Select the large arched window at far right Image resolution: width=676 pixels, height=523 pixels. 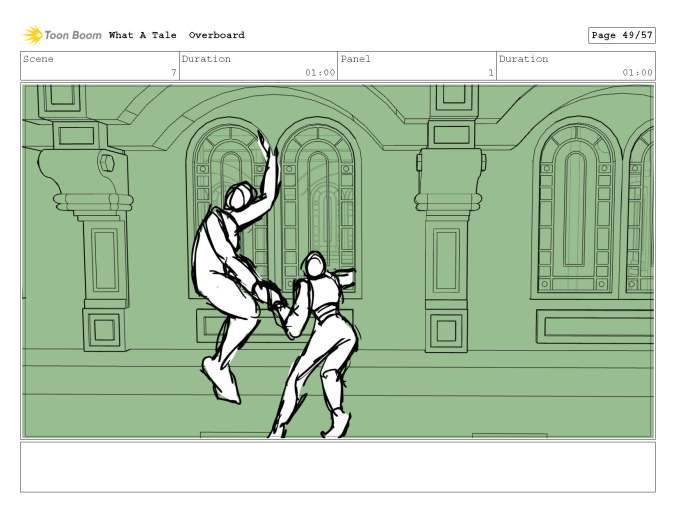pyautogui.click(x=574, y=210)
